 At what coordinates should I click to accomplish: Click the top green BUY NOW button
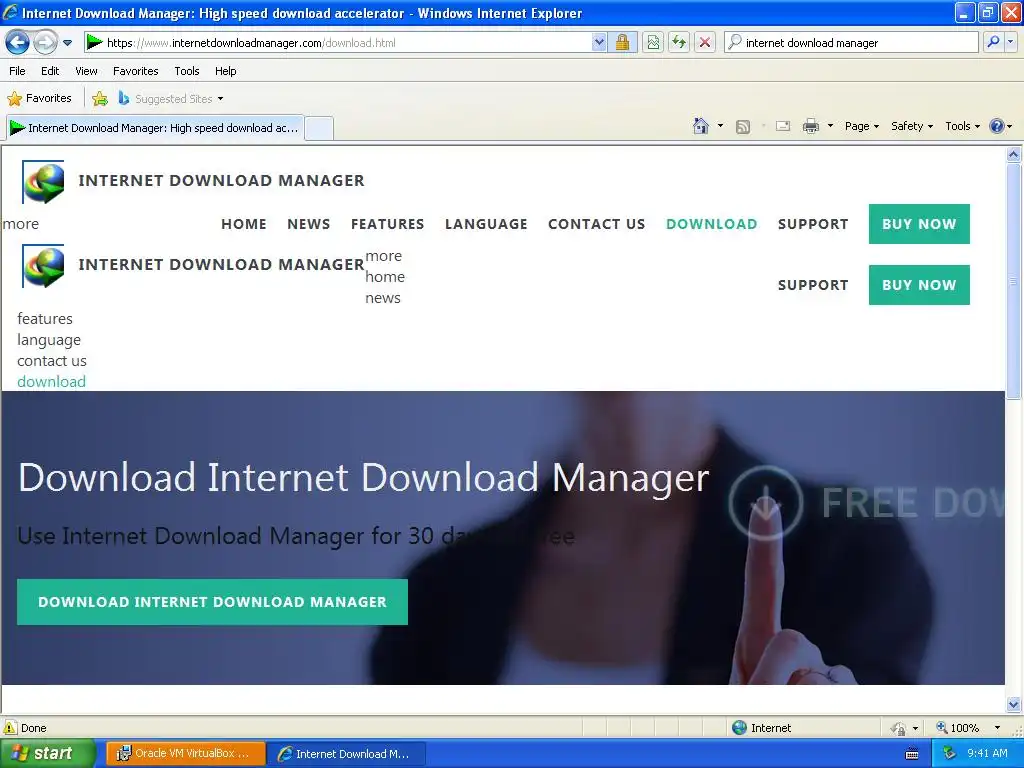click(919, 224)
